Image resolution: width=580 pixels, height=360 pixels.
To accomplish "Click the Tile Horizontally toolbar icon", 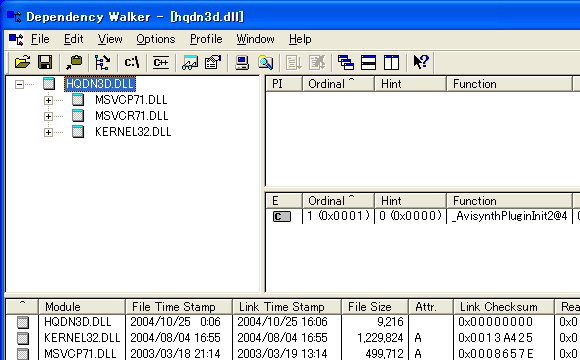I will pyautogui.click(x=368, y=62).
